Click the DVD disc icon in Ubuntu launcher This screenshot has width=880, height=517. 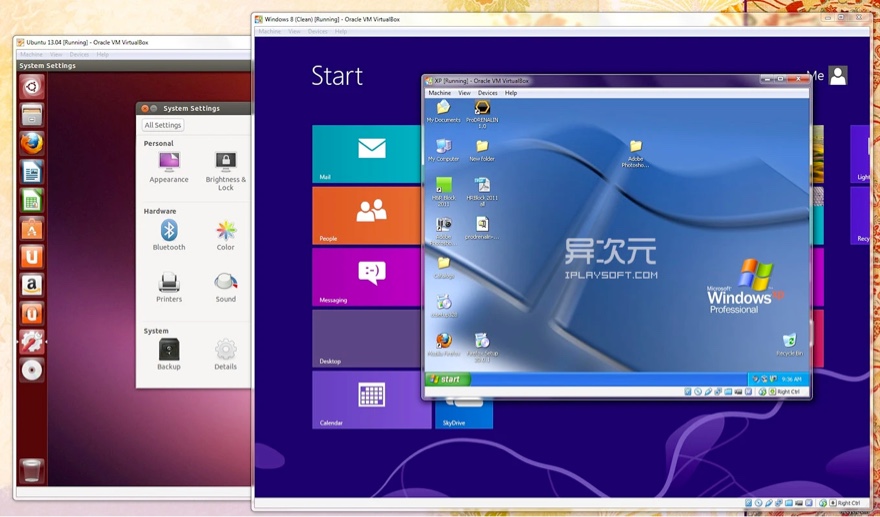(x=31, y=370)
